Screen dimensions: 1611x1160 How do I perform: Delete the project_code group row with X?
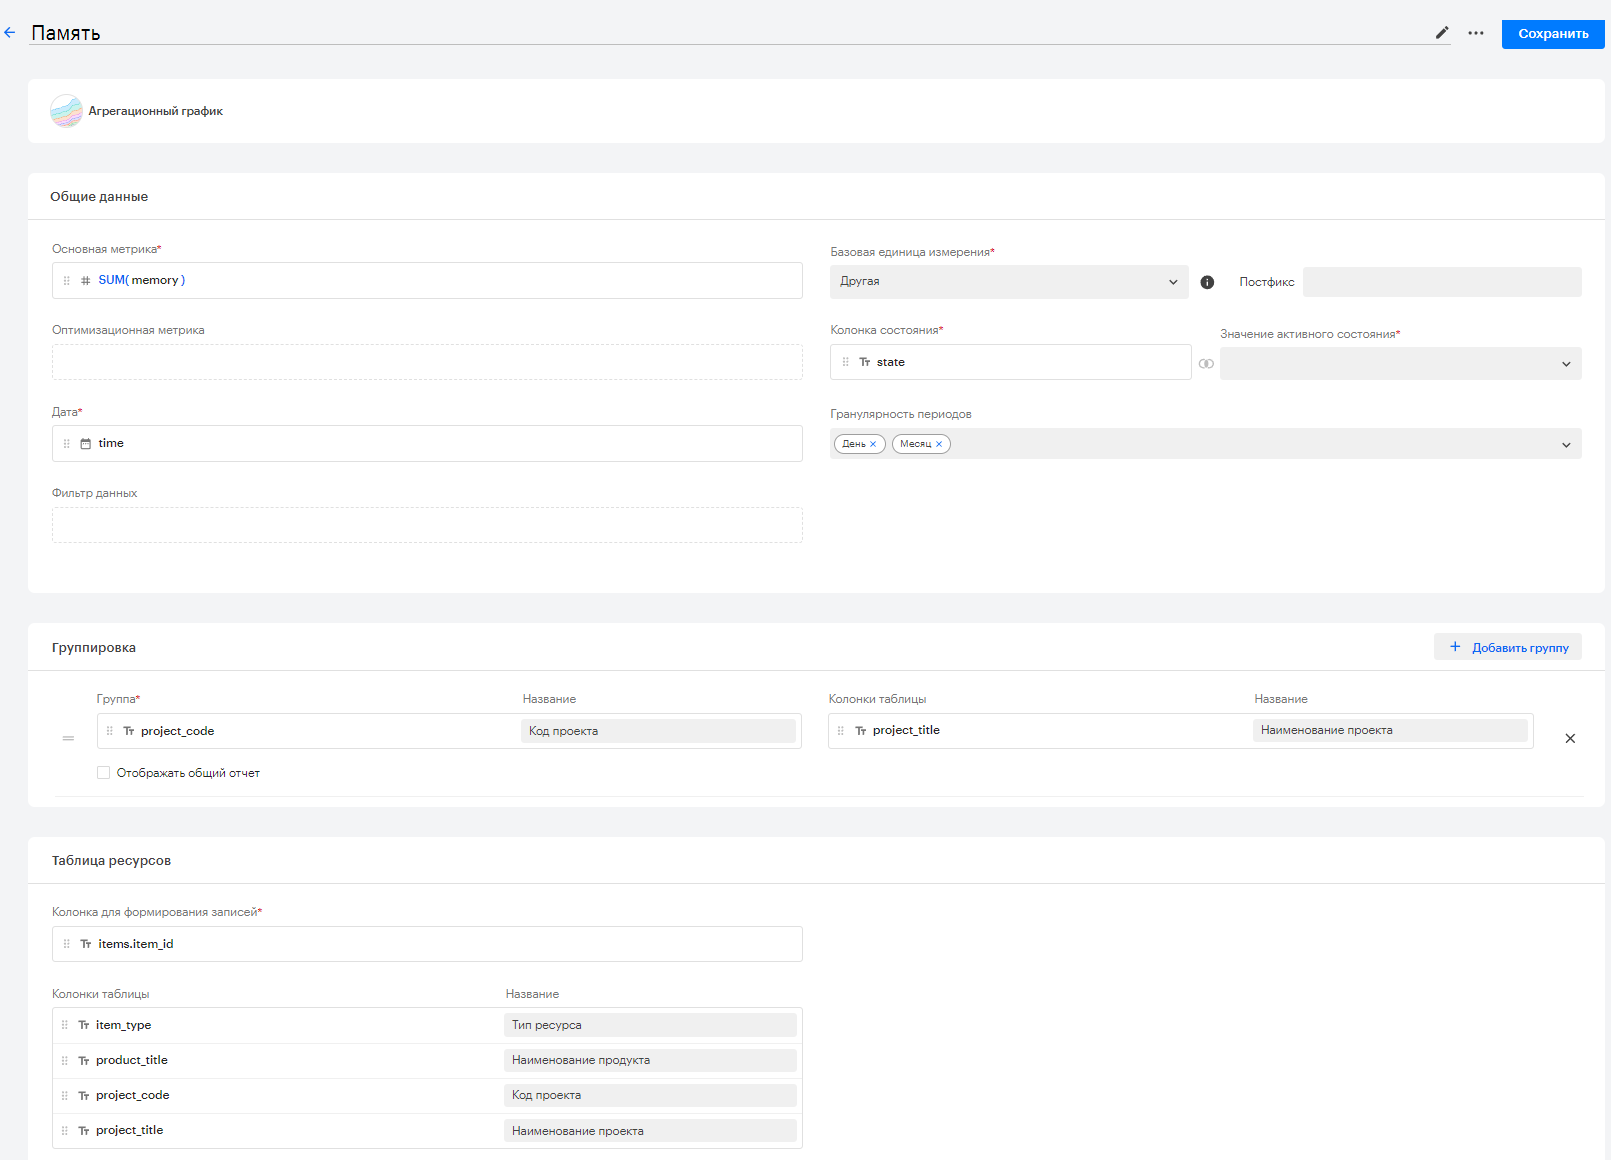pos(1570,738)
